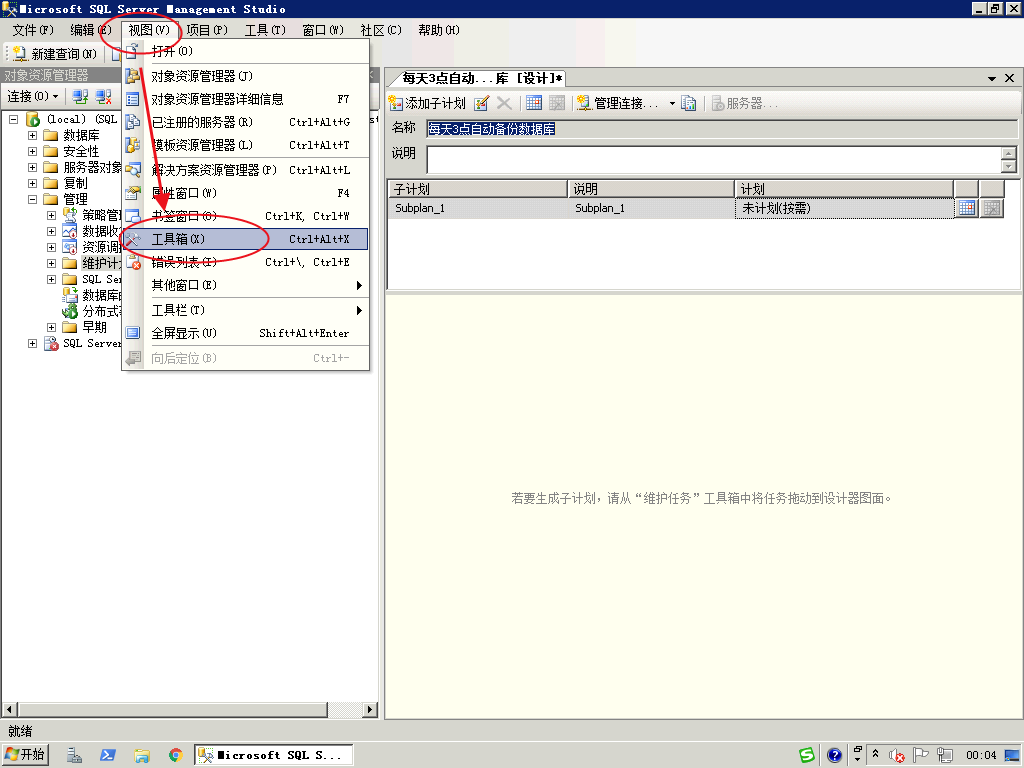The image size is (1024, 768).
Task: Launch Chrome from the taskbar
Action: (175, 756)
